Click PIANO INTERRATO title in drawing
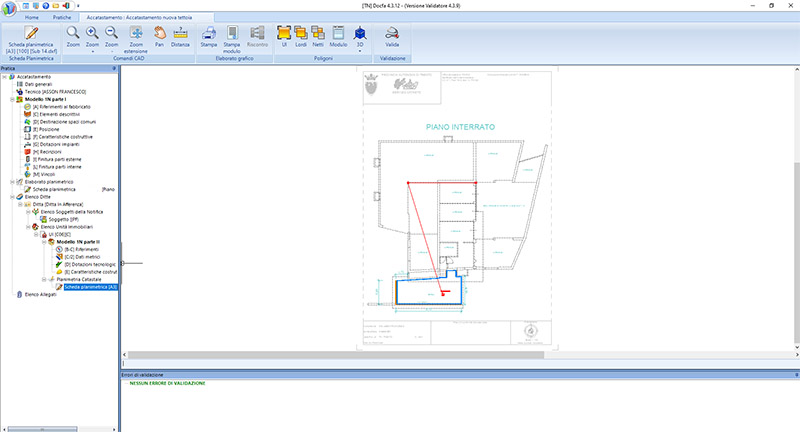 (x=460, y=127)
